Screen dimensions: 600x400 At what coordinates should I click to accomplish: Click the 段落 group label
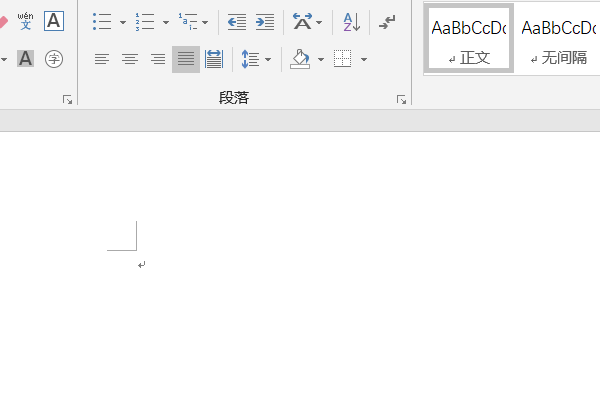click(x=234, y=98)
